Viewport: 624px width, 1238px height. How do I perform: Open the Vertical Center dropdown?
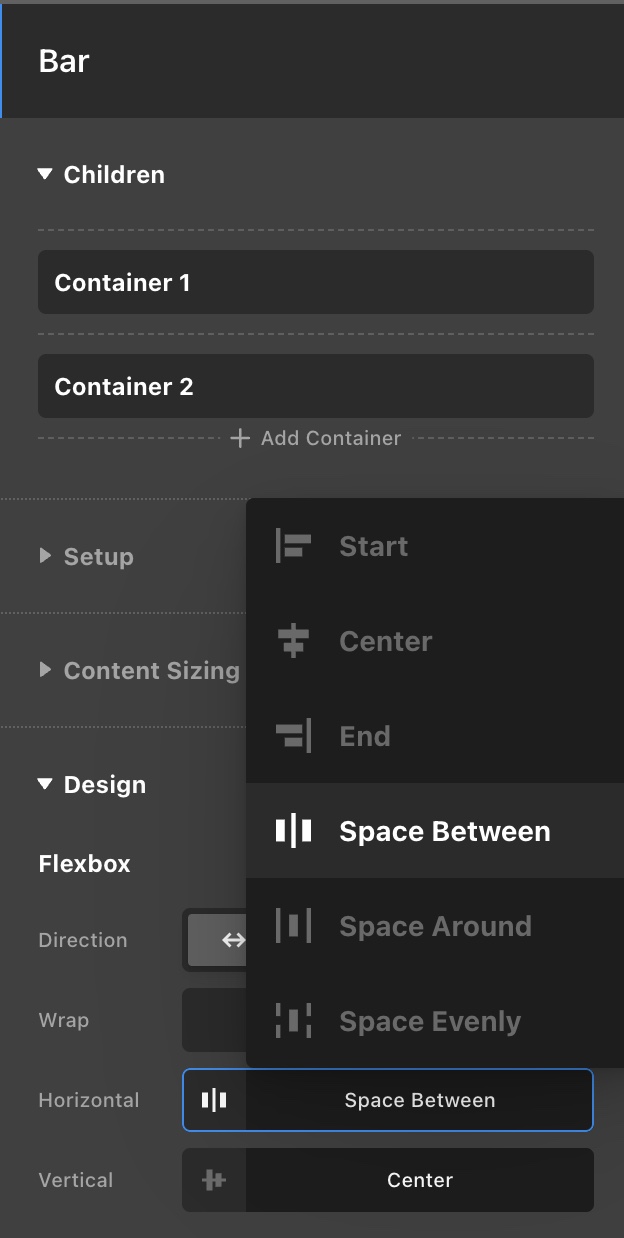point(418,1180)
